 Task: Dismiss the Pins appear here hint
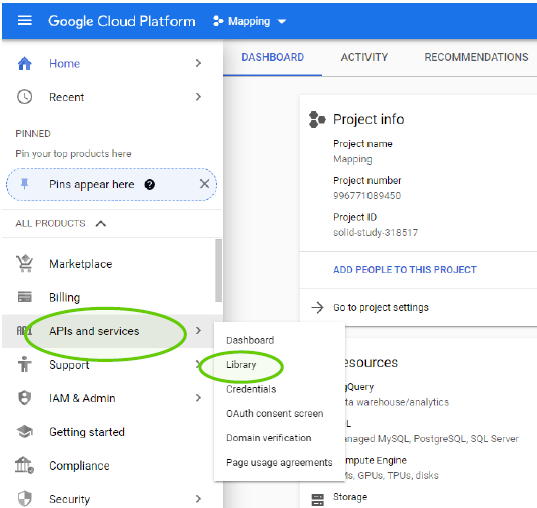click(x=204, y=184)
